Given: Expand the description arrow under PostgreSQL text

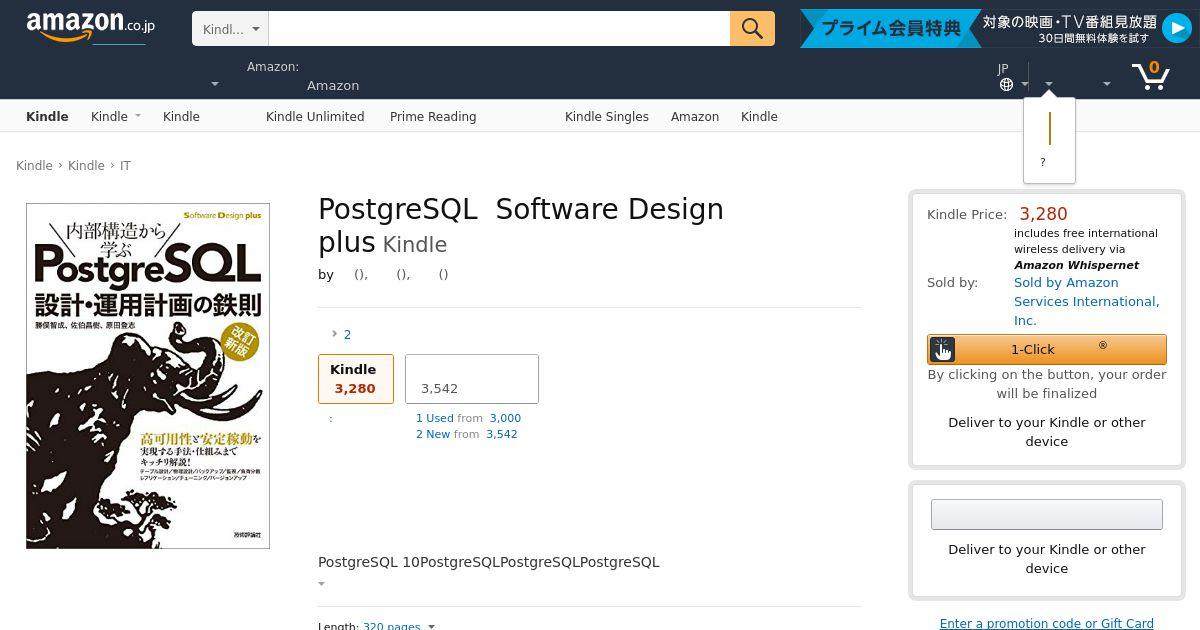Looking at the screenshot, I should point(322,584).
